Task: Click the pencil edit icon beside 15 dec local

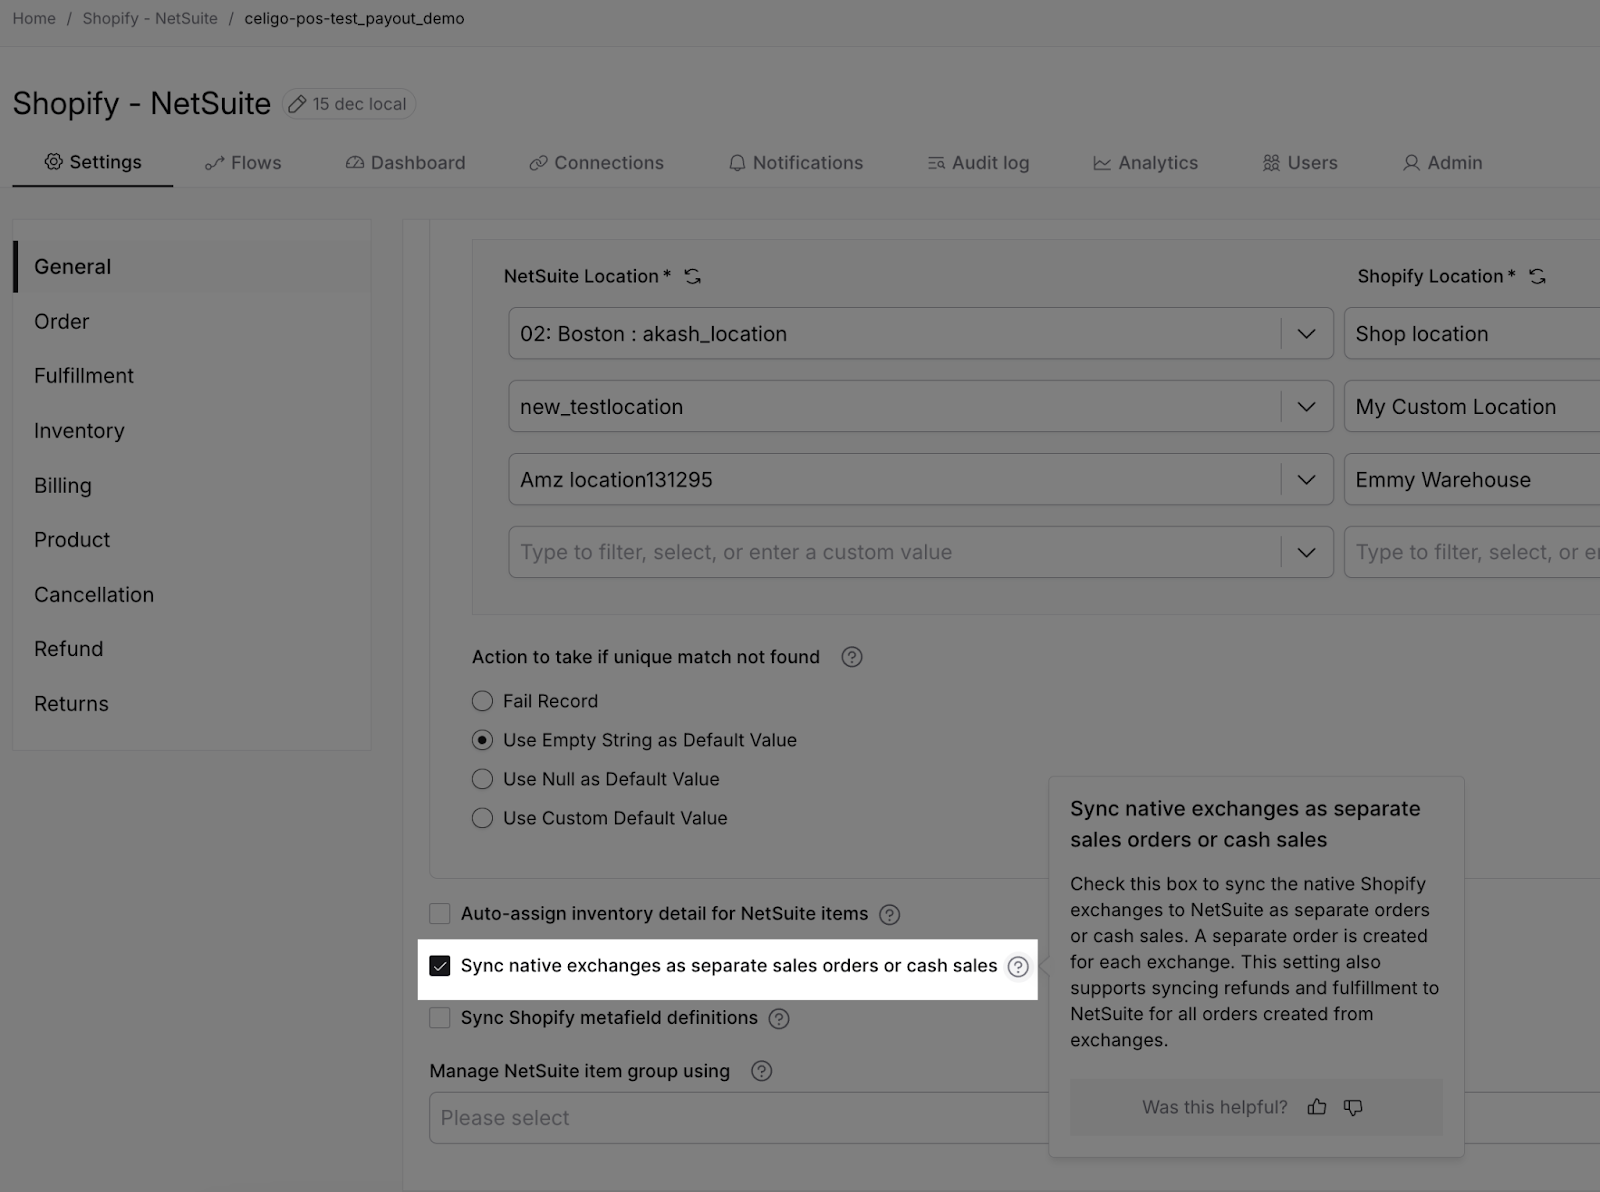Action: tap(297, 104)
